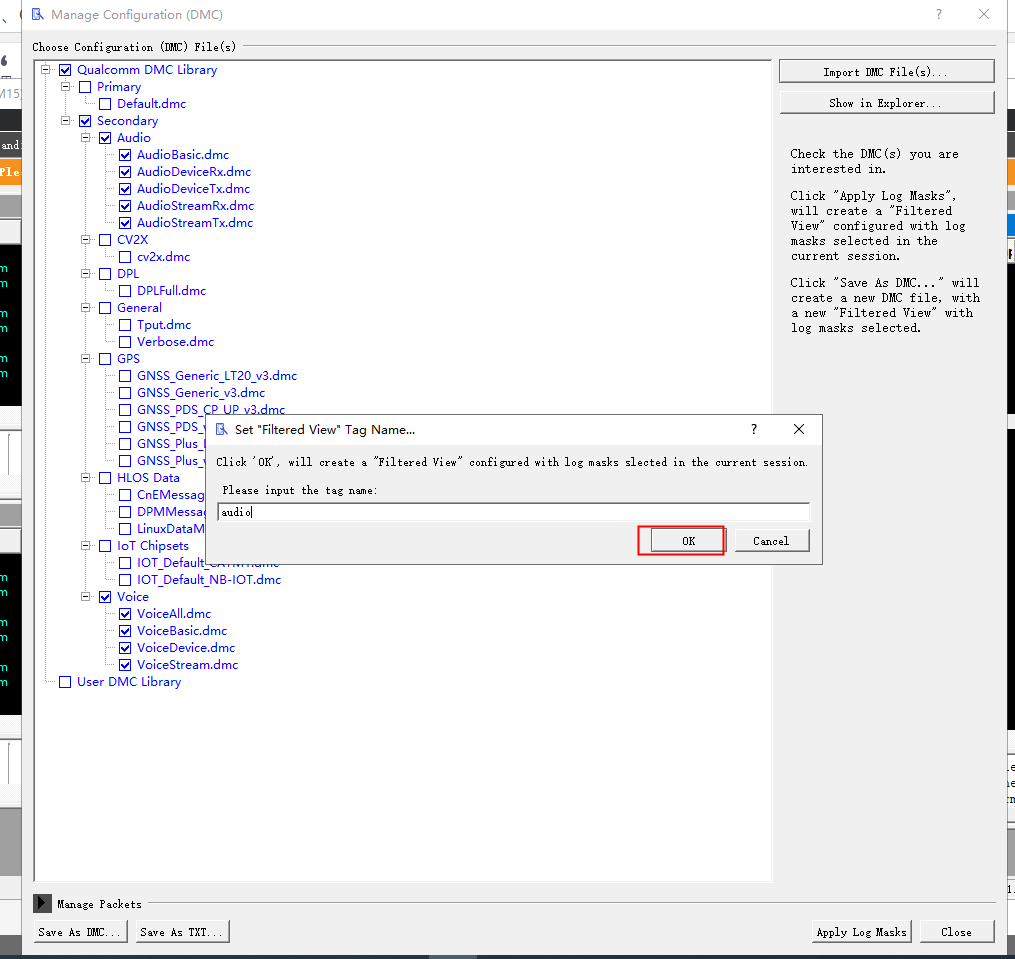Uncheck AudioBasic.dmc checkbox
The height and width of the screenshot is (959, 1015).
pyautogui.click(x=125, y=155)
